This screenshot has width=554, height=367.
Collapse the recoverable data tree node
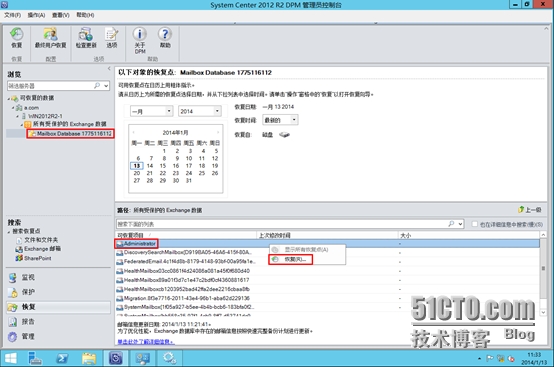point(9,98)
